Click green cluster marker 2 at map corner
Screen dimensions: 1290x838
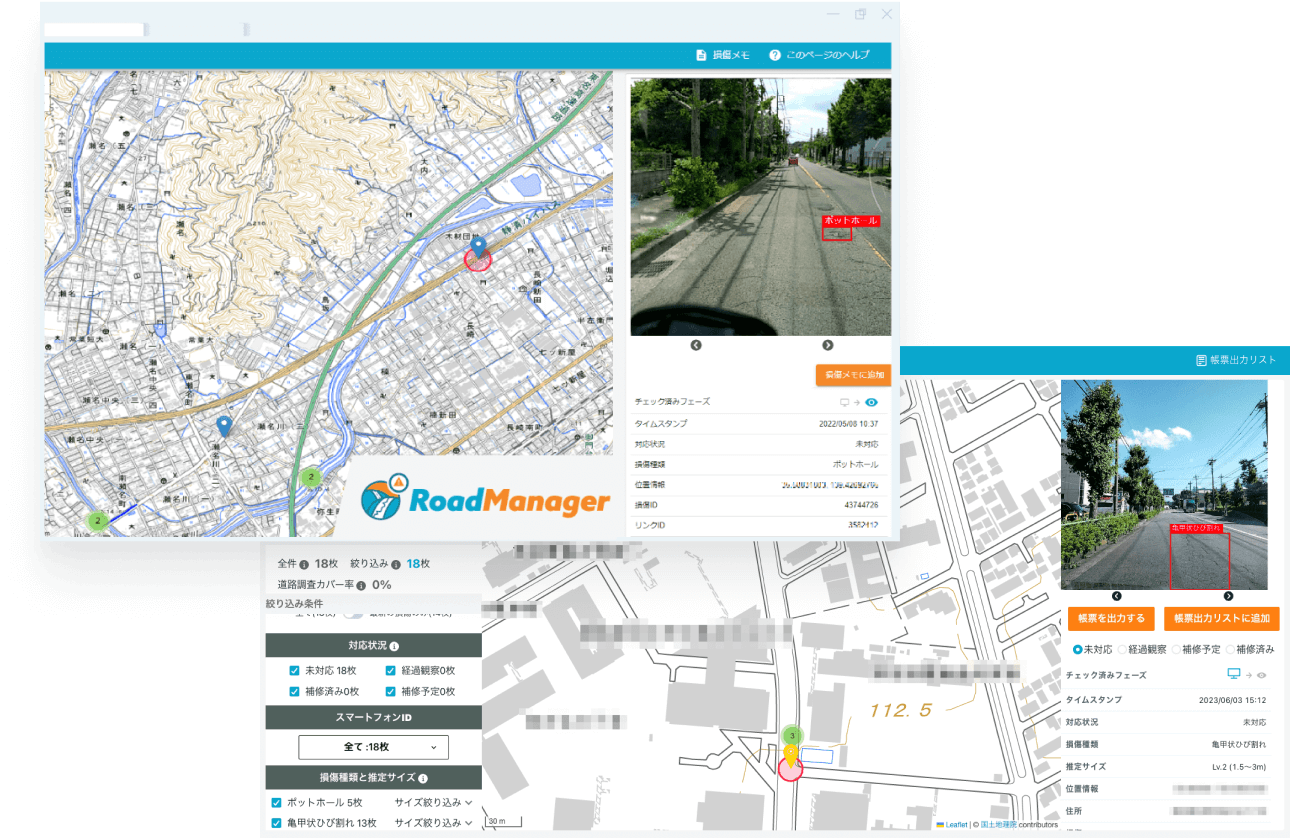click(97, 520)
